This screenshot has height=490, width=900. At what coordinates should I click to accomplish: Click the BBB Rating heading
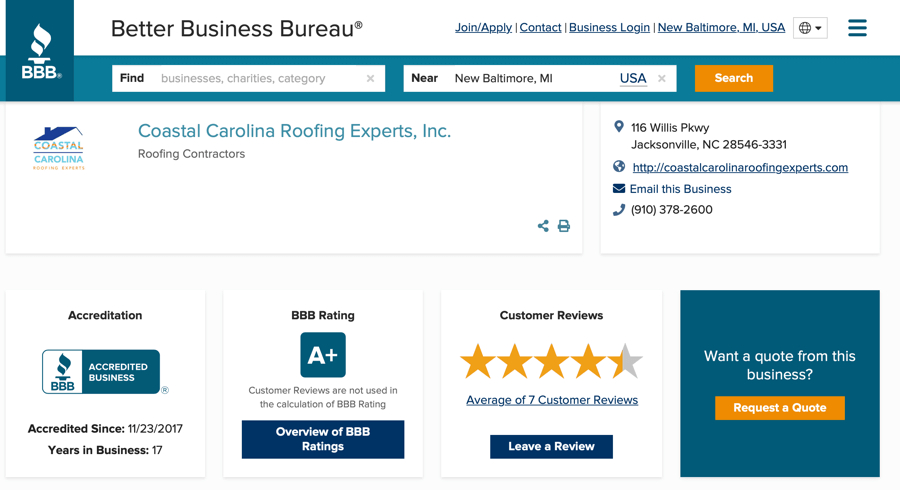click(323, 315)
